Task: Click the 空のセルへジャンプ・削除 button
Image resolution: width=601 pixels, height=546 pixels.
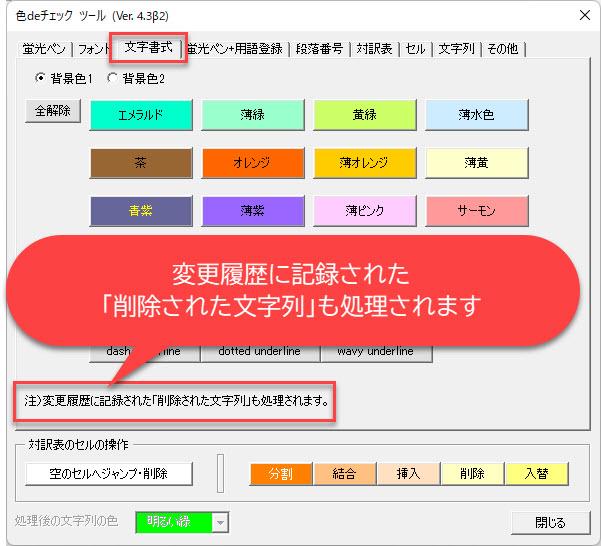Action: [x=109, y=473]
